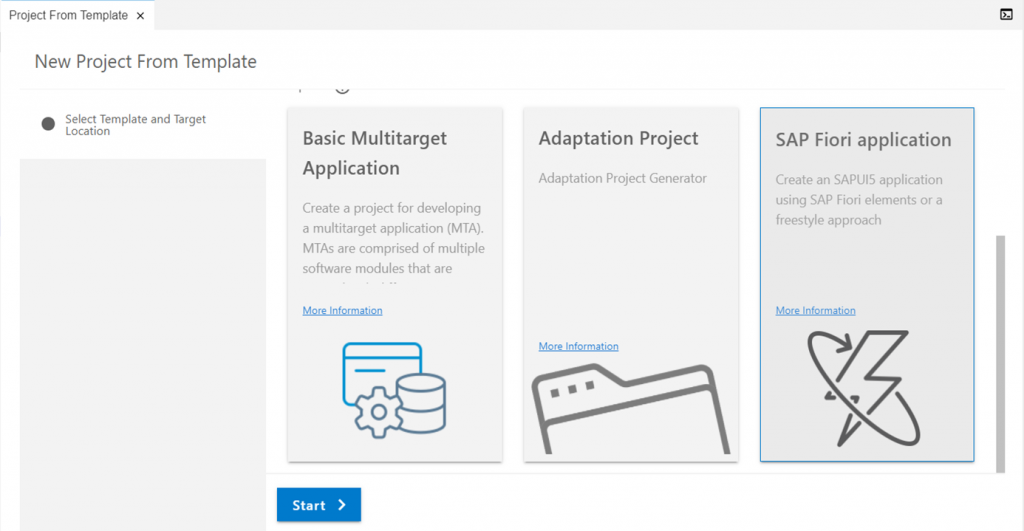Click the vertical scrollbar of the template list
The height and width of the screenshot is (531, 1024).
(1000, 353)
